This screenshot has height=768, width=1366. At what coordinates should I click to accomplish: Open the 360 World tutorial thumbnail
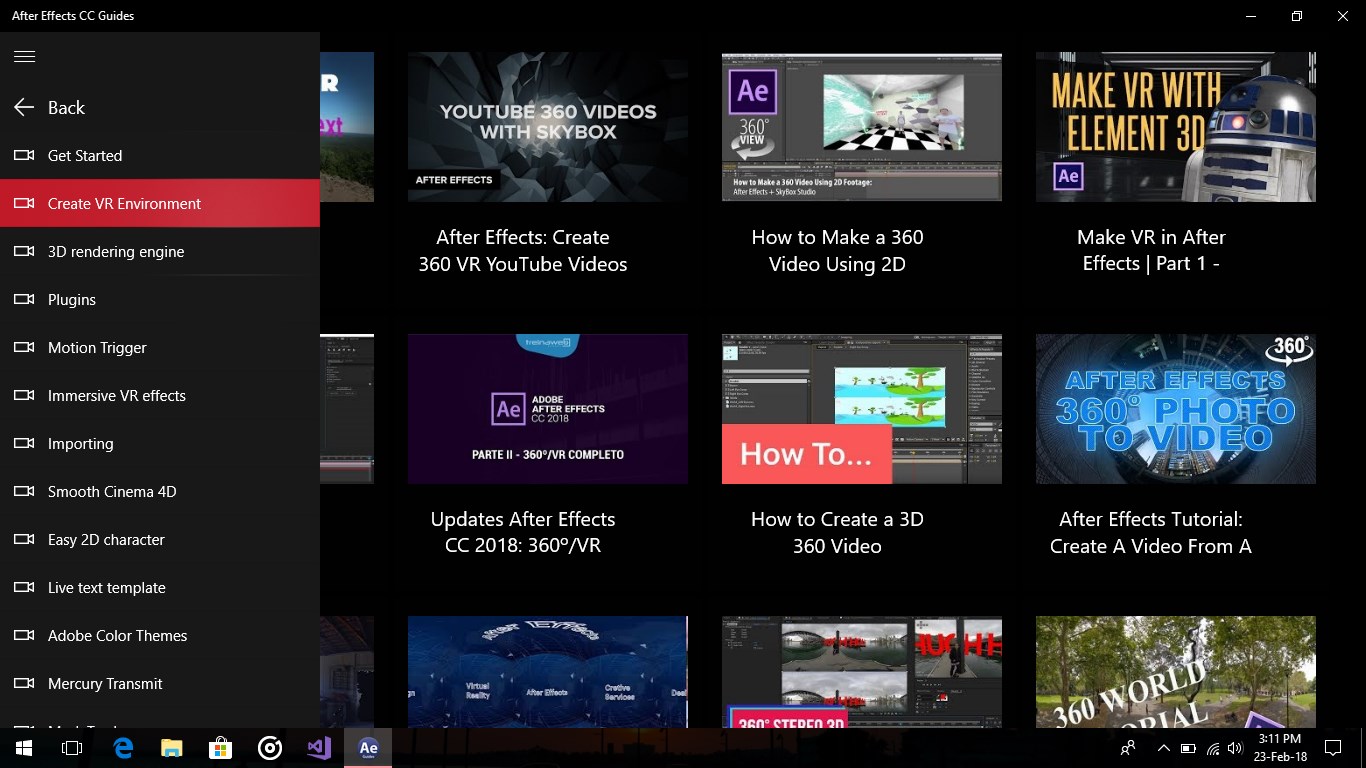click(x=1176, y=672)
